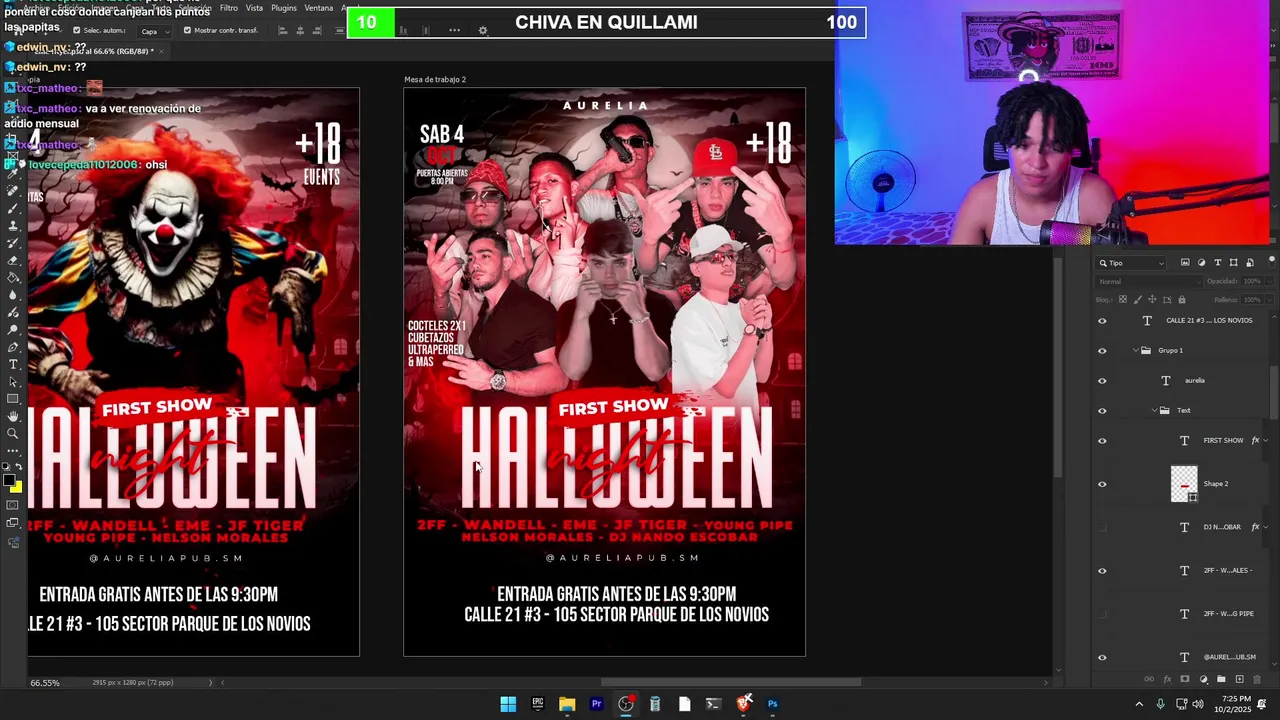
Task: Hide the aurelia text layer
Action: (x=1102, y=381)
